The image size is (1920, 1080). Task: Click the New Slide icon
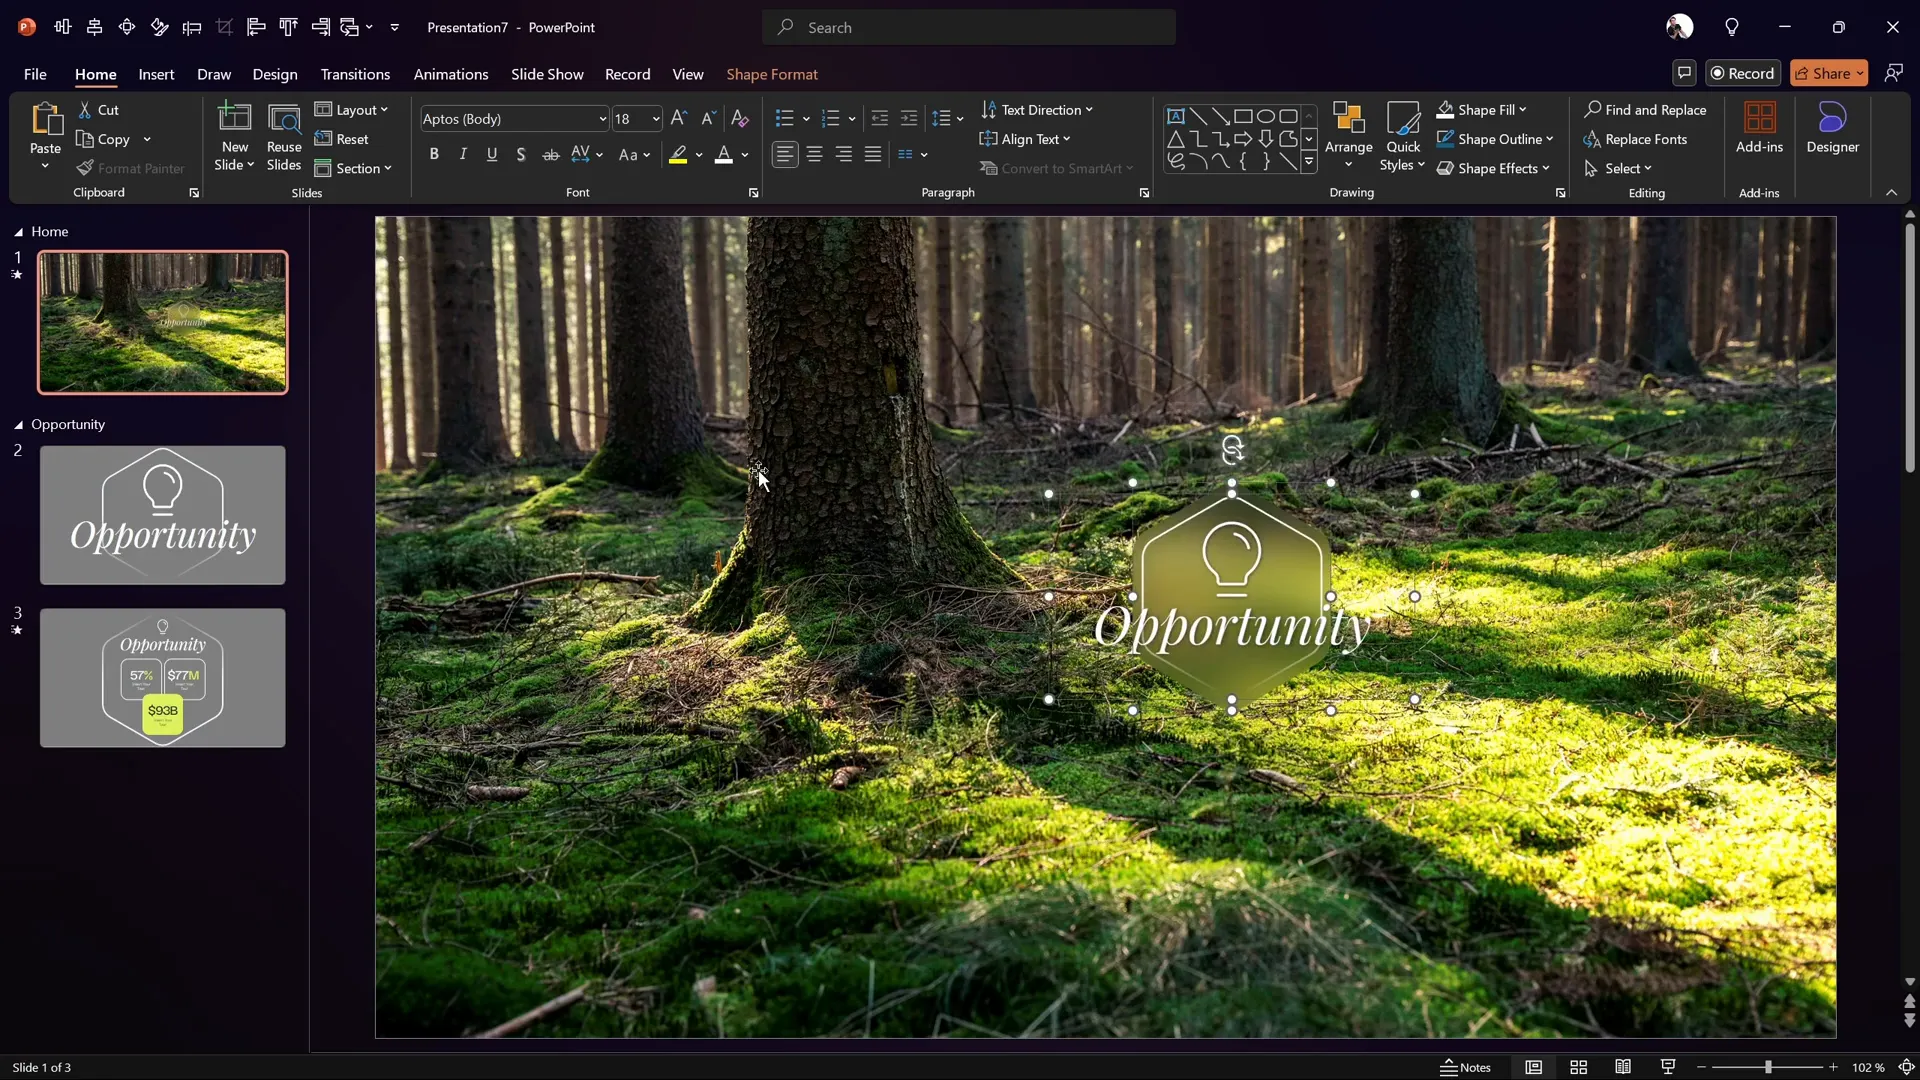(x=235, y=118)
